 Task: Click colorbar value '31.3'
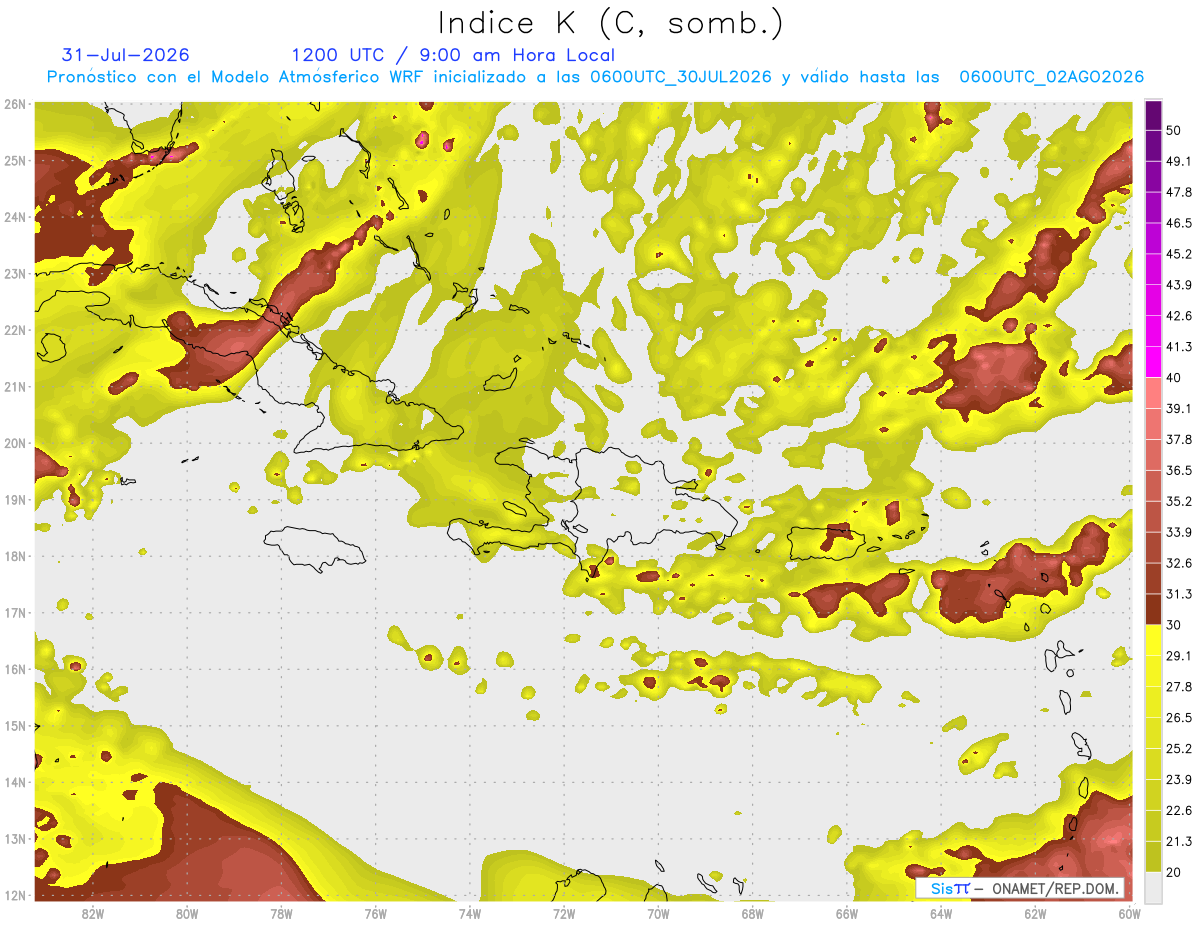pos(1179,594)
